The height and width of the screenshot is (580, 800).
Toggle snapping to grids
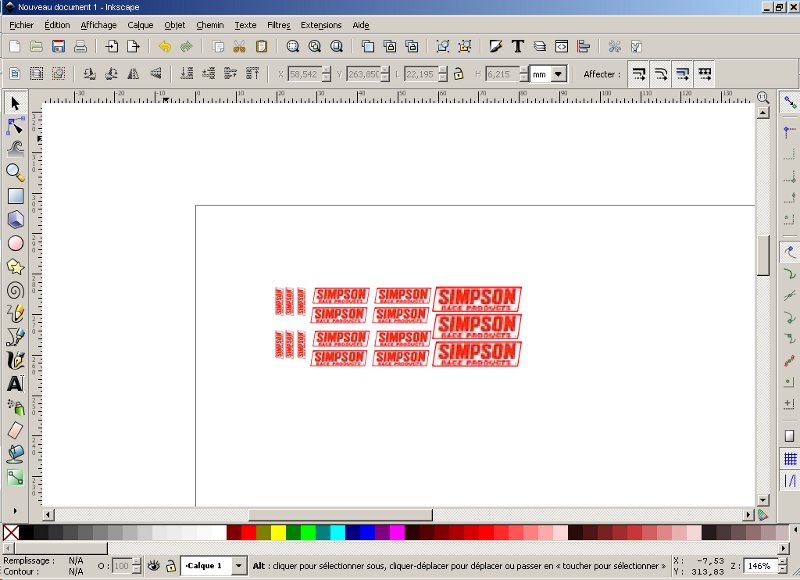789,459
